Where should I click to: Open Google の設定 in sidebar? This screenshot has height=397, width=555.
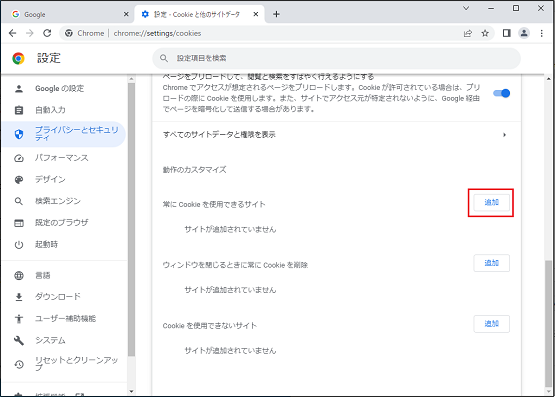point(64,88)
